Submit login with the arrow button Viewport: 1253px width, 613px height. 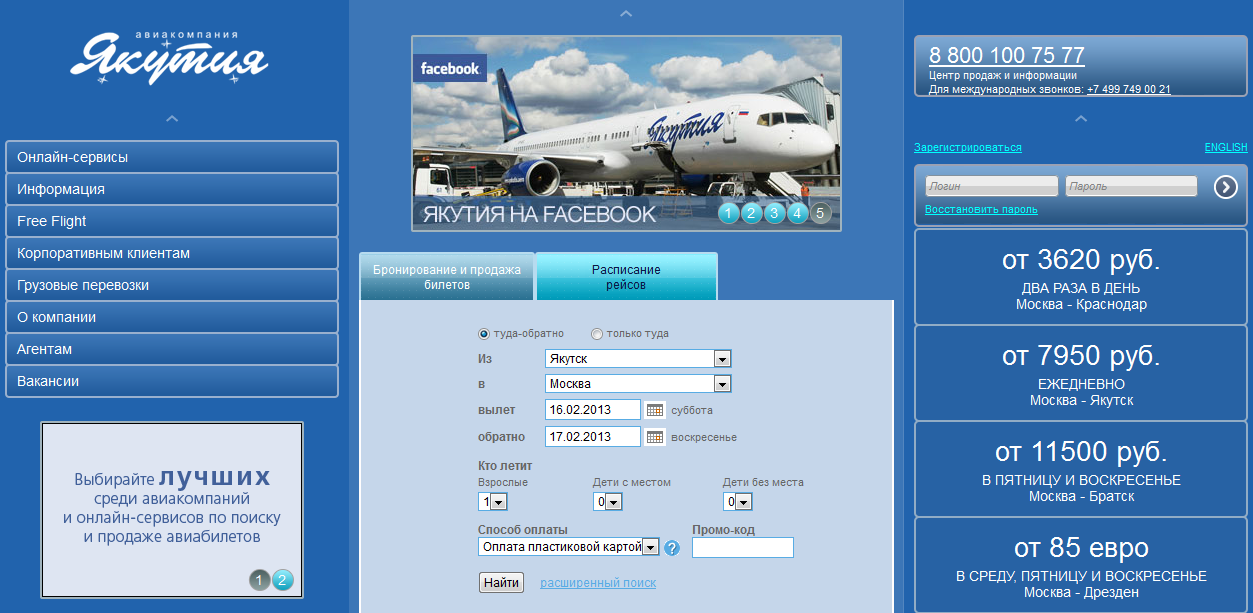tap(1226, 187)
